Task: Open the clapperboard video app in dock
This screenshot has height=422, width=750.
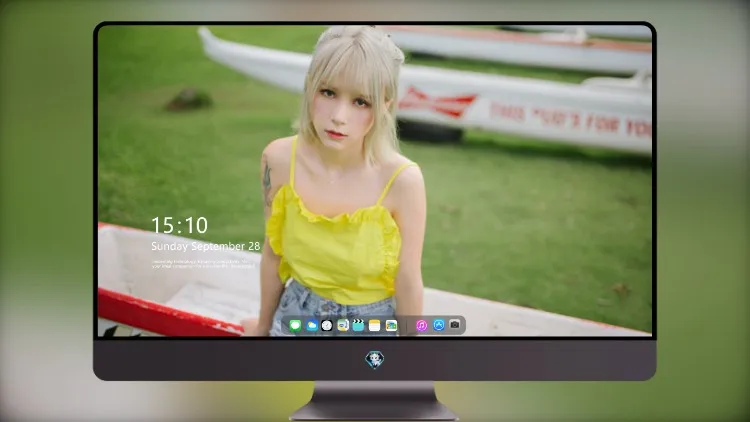Action: [358, 326]
